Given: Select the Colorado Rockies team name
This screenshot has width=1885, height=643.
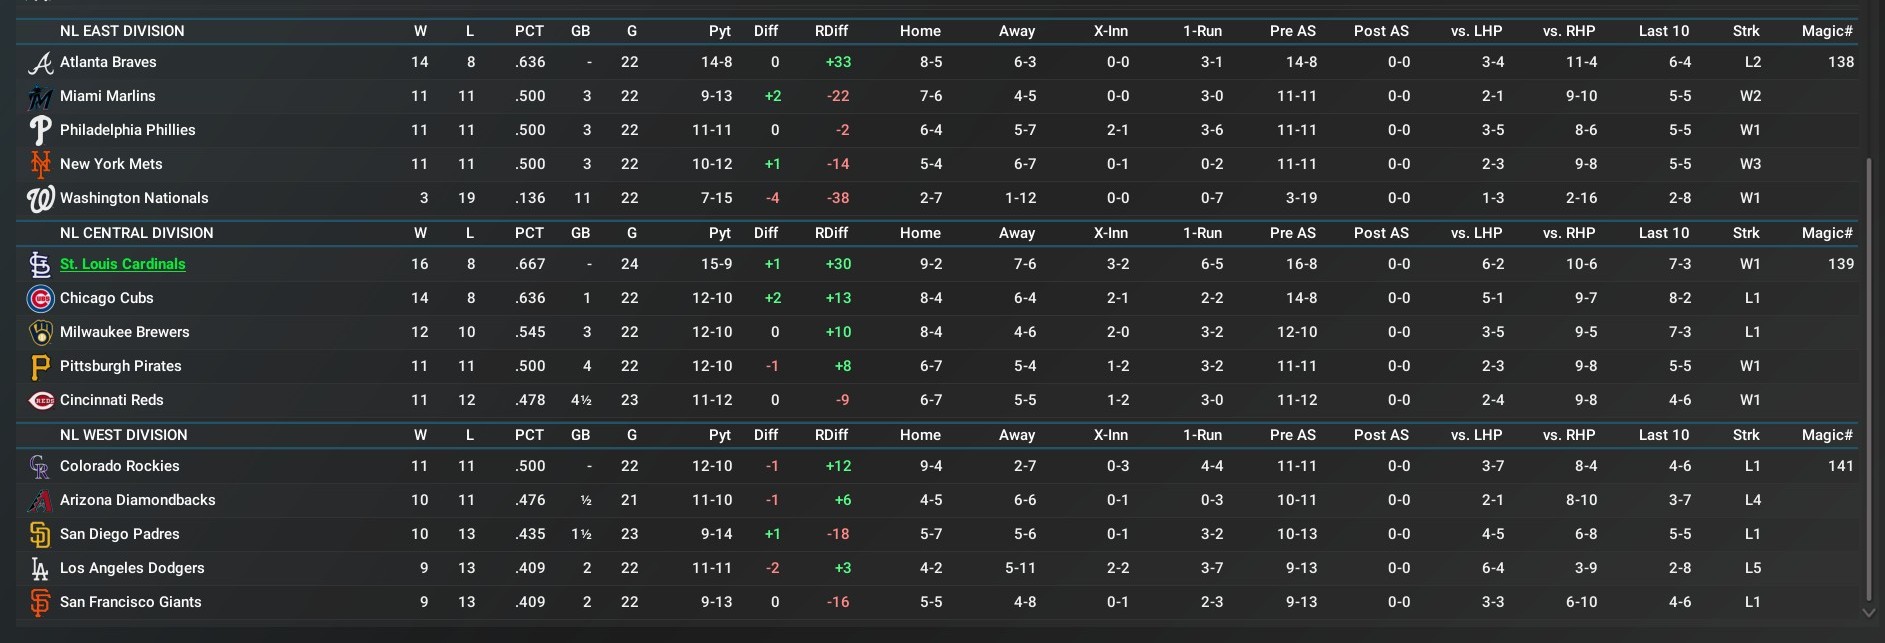Looking at the screenshot, I should (120, 466).
